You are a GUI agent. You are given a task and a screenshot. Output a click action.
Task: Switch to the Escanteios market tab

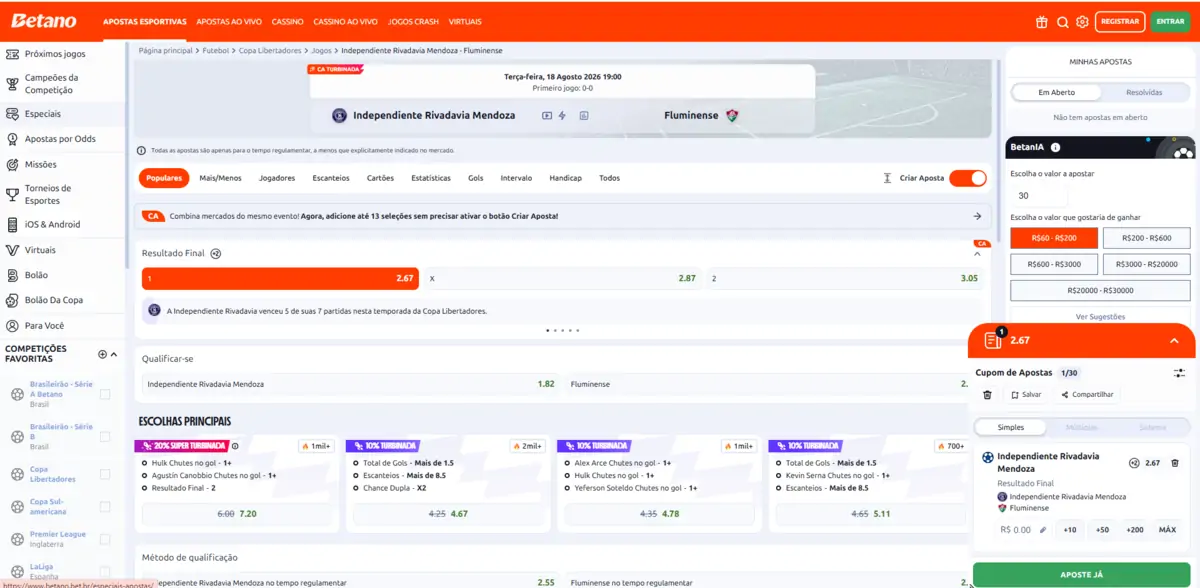(x=331, y=178)
